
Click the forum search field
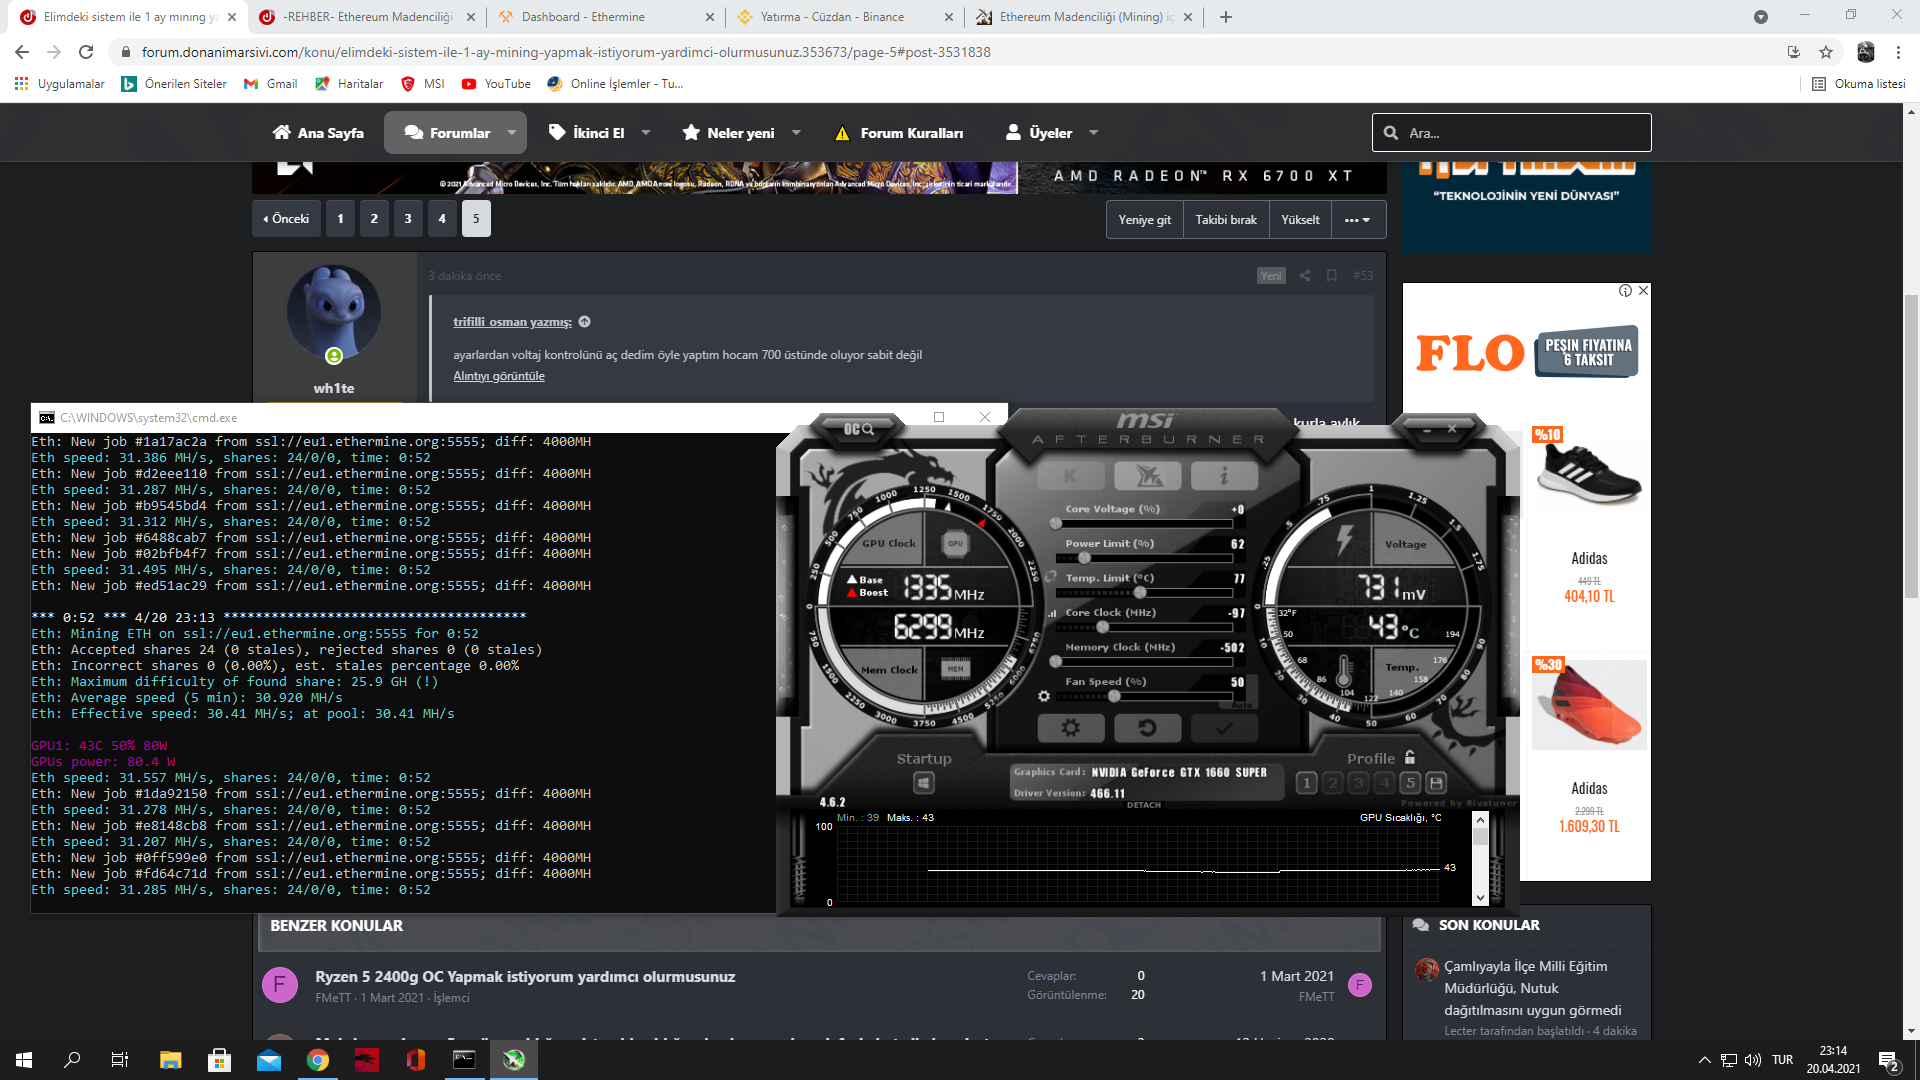[x=1511, y=133]
